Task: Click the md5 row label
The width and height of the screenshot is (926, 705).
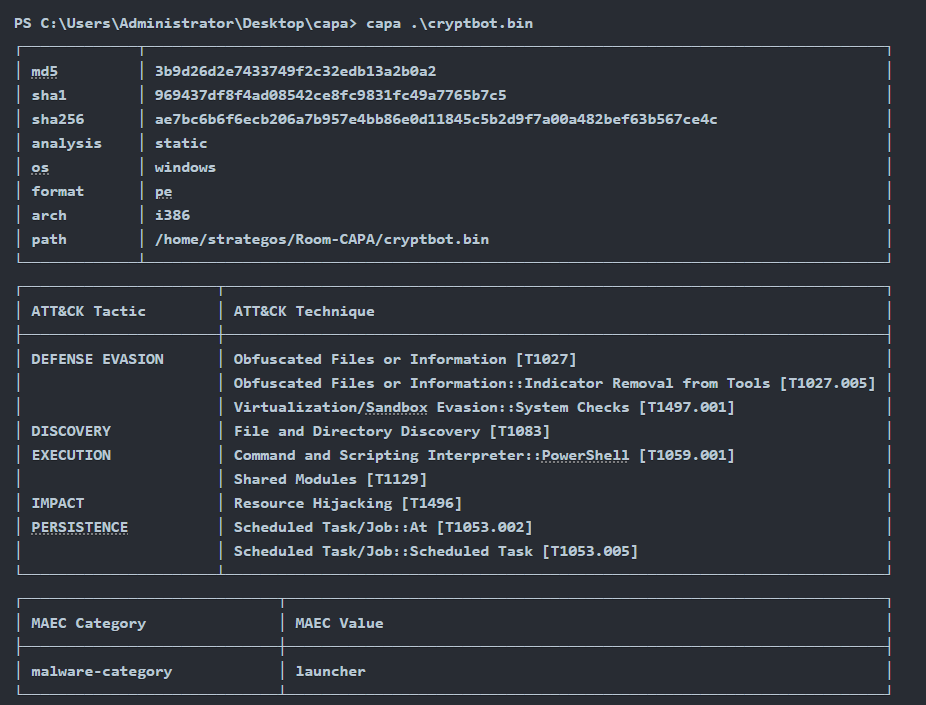Action: pyautogui.click(x=44, y=71)
